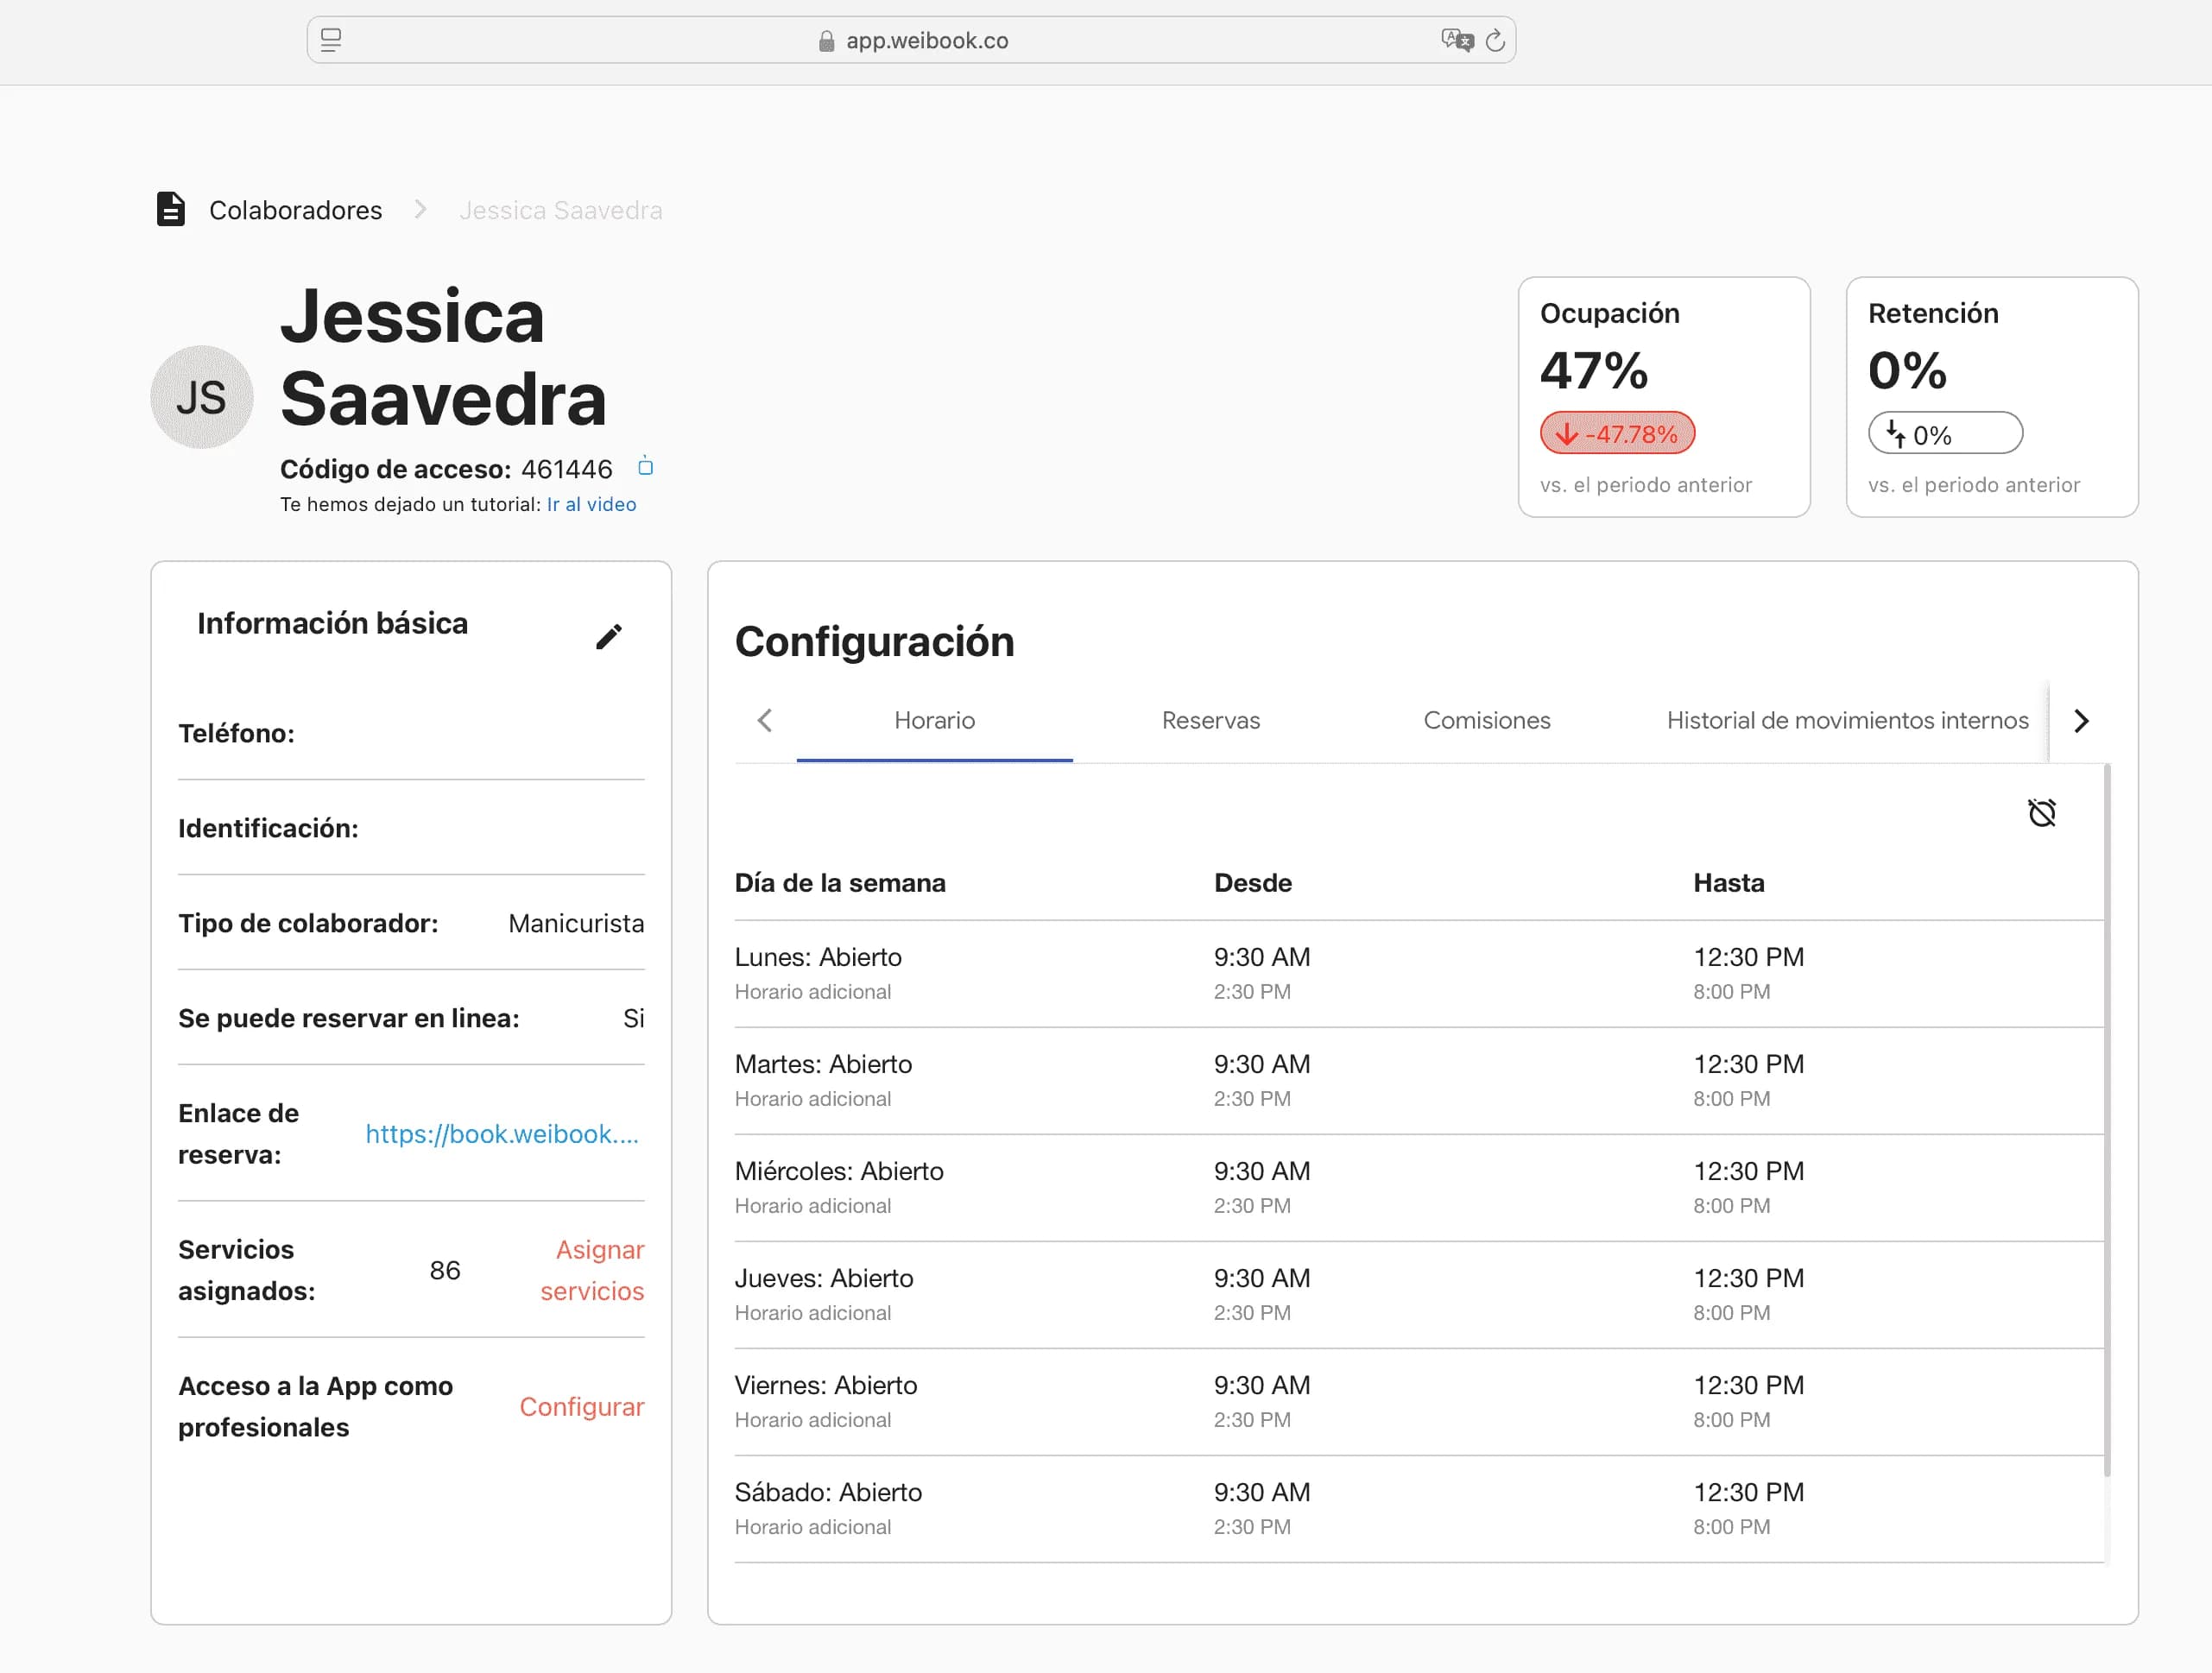Switch to the Reservas tab
This screenshot has height=1673, width=2212.
pyautogui.click(x=1210, y=720)
